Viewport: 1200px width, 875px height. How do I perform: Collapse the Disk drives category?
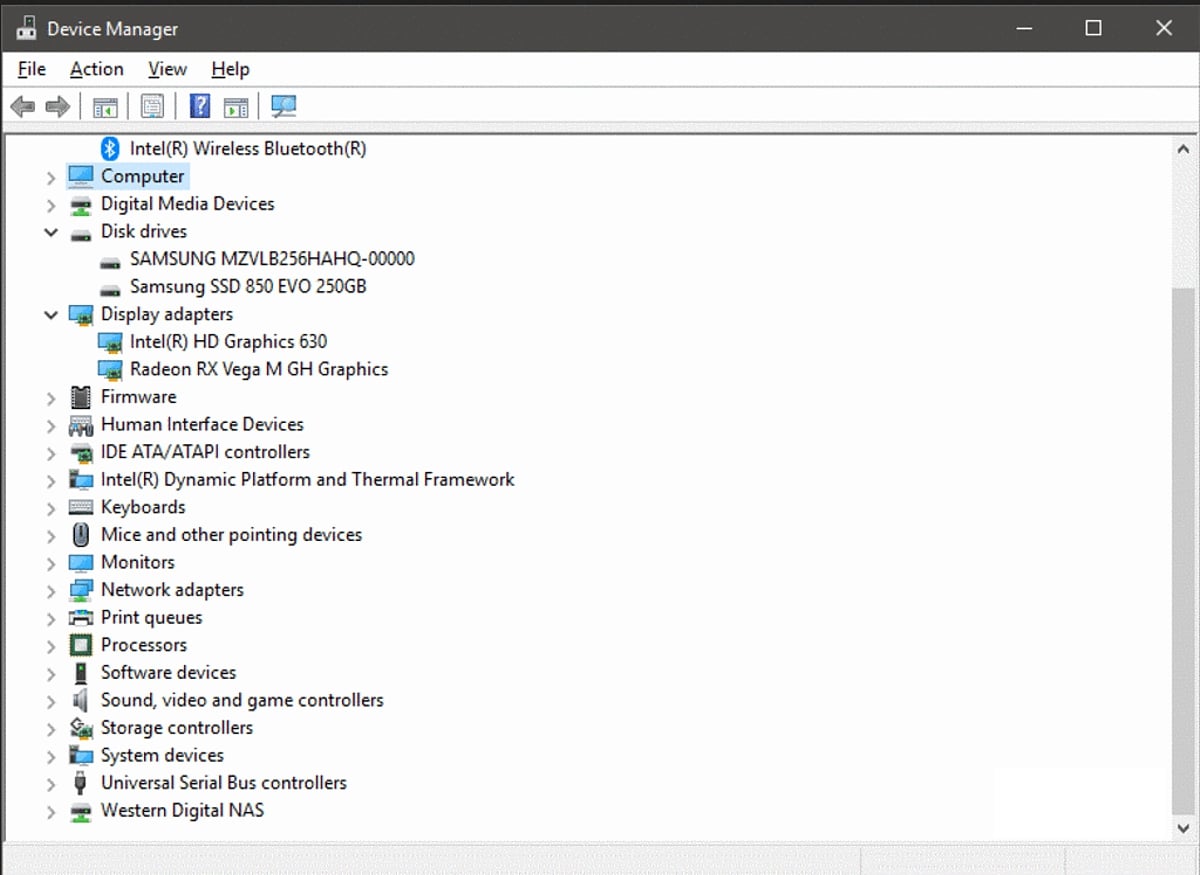pyautogui.click(x=51, y=232)
